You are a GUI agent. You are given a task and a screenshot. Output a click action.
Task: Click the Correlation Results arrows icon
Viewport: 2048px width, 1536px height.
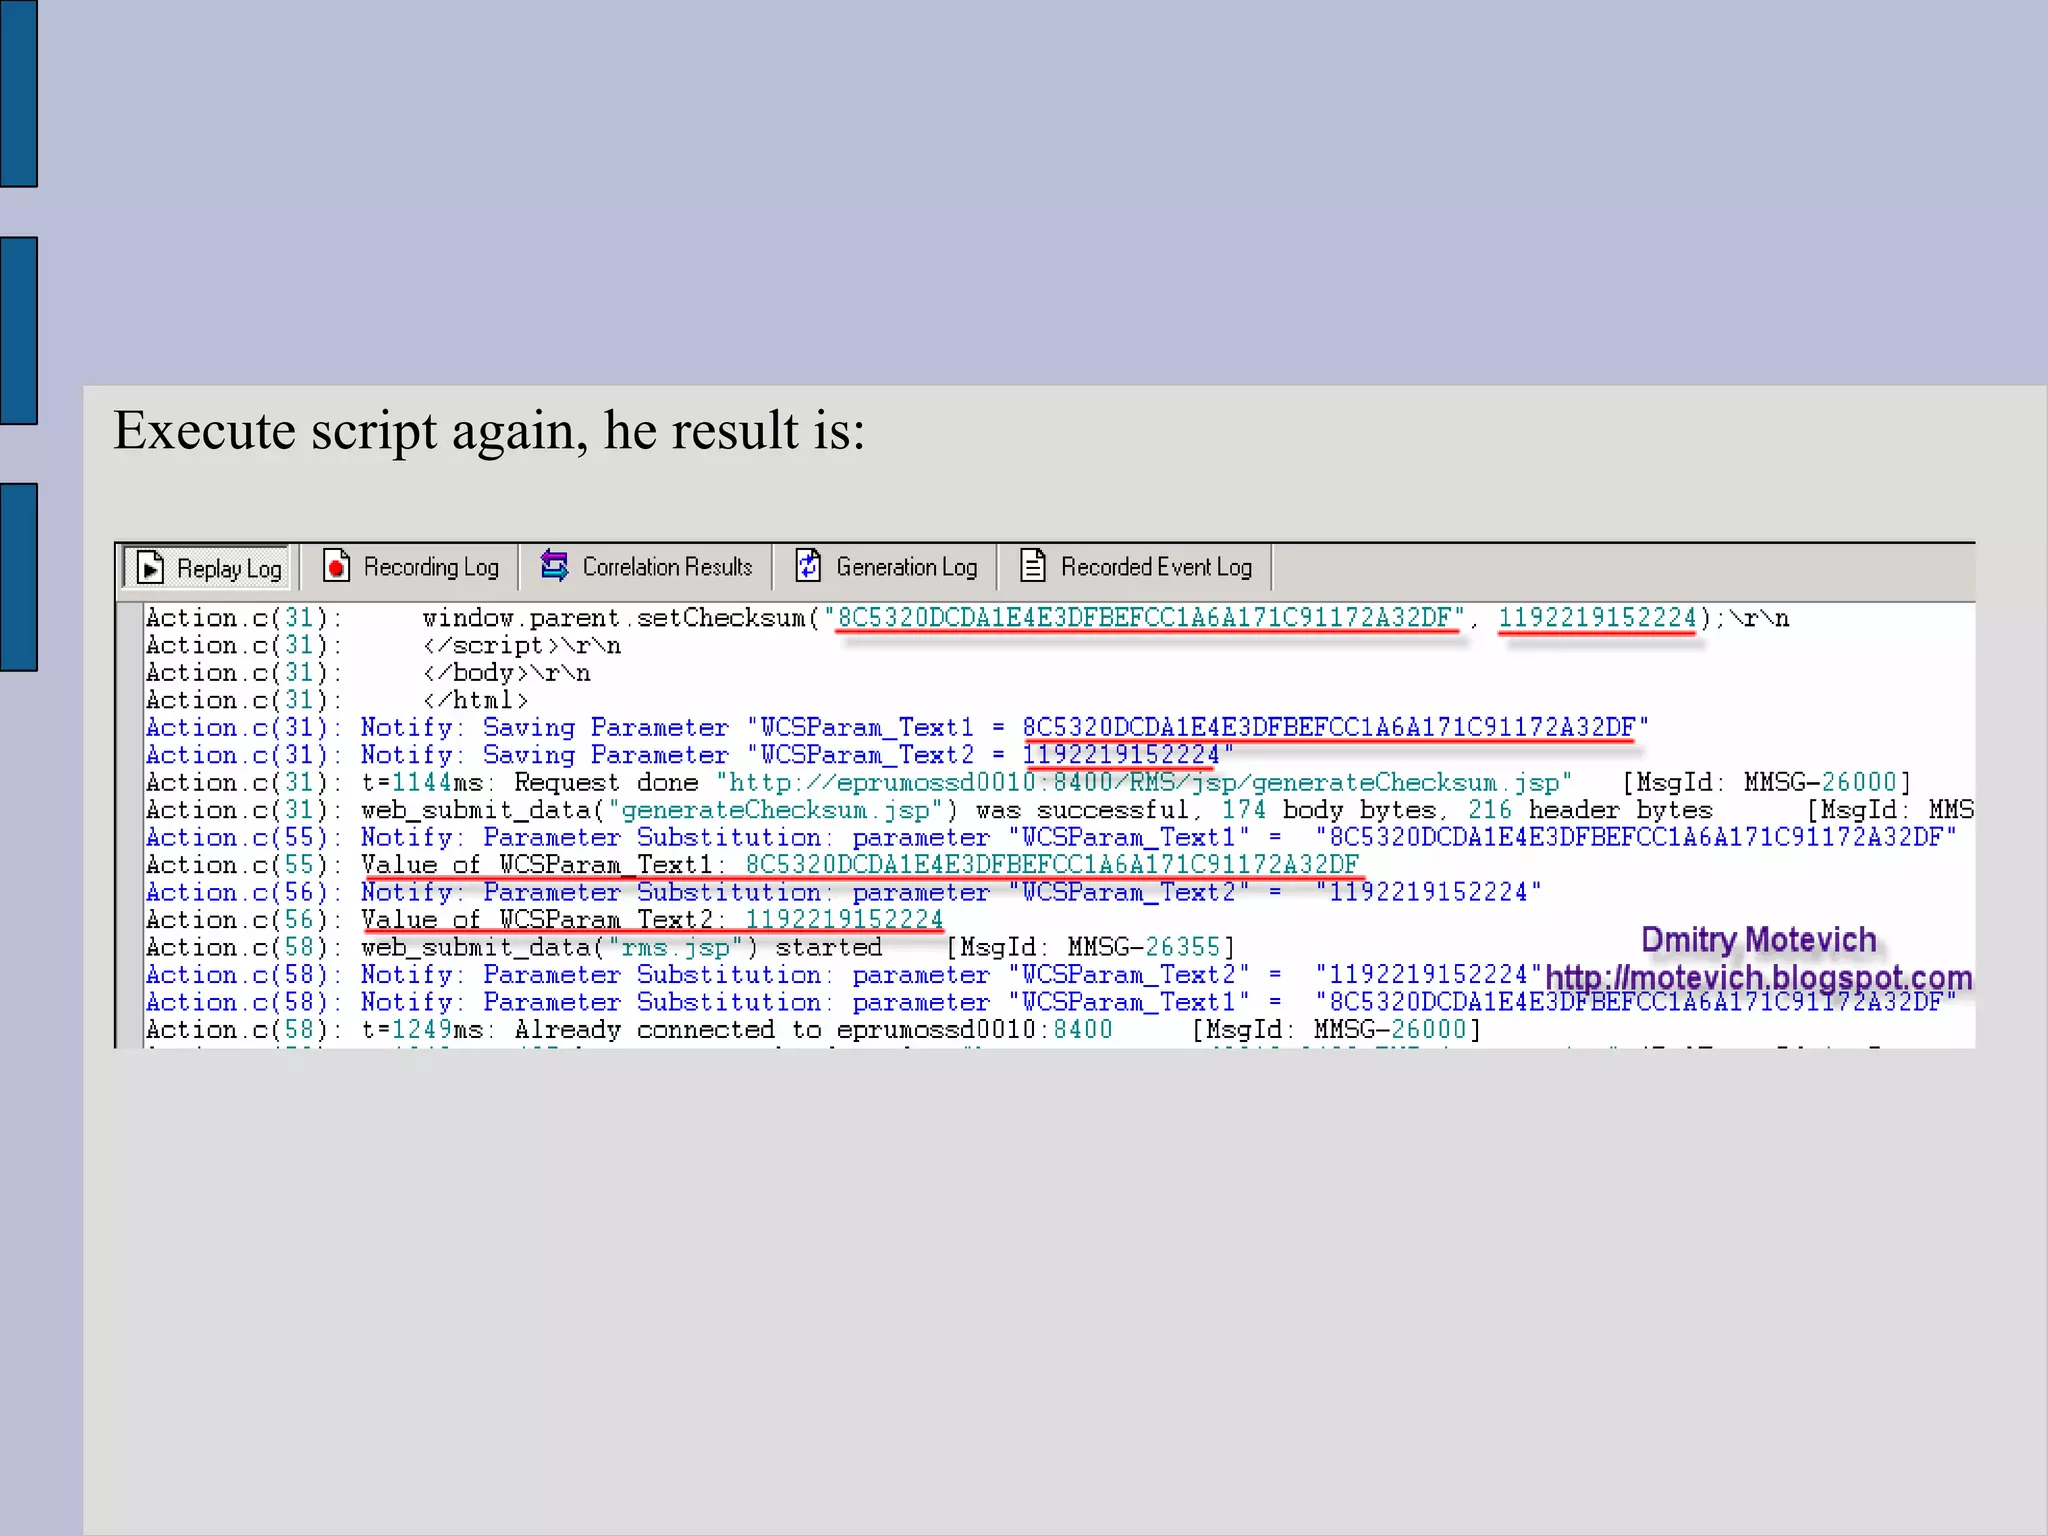tap(554, 565)
